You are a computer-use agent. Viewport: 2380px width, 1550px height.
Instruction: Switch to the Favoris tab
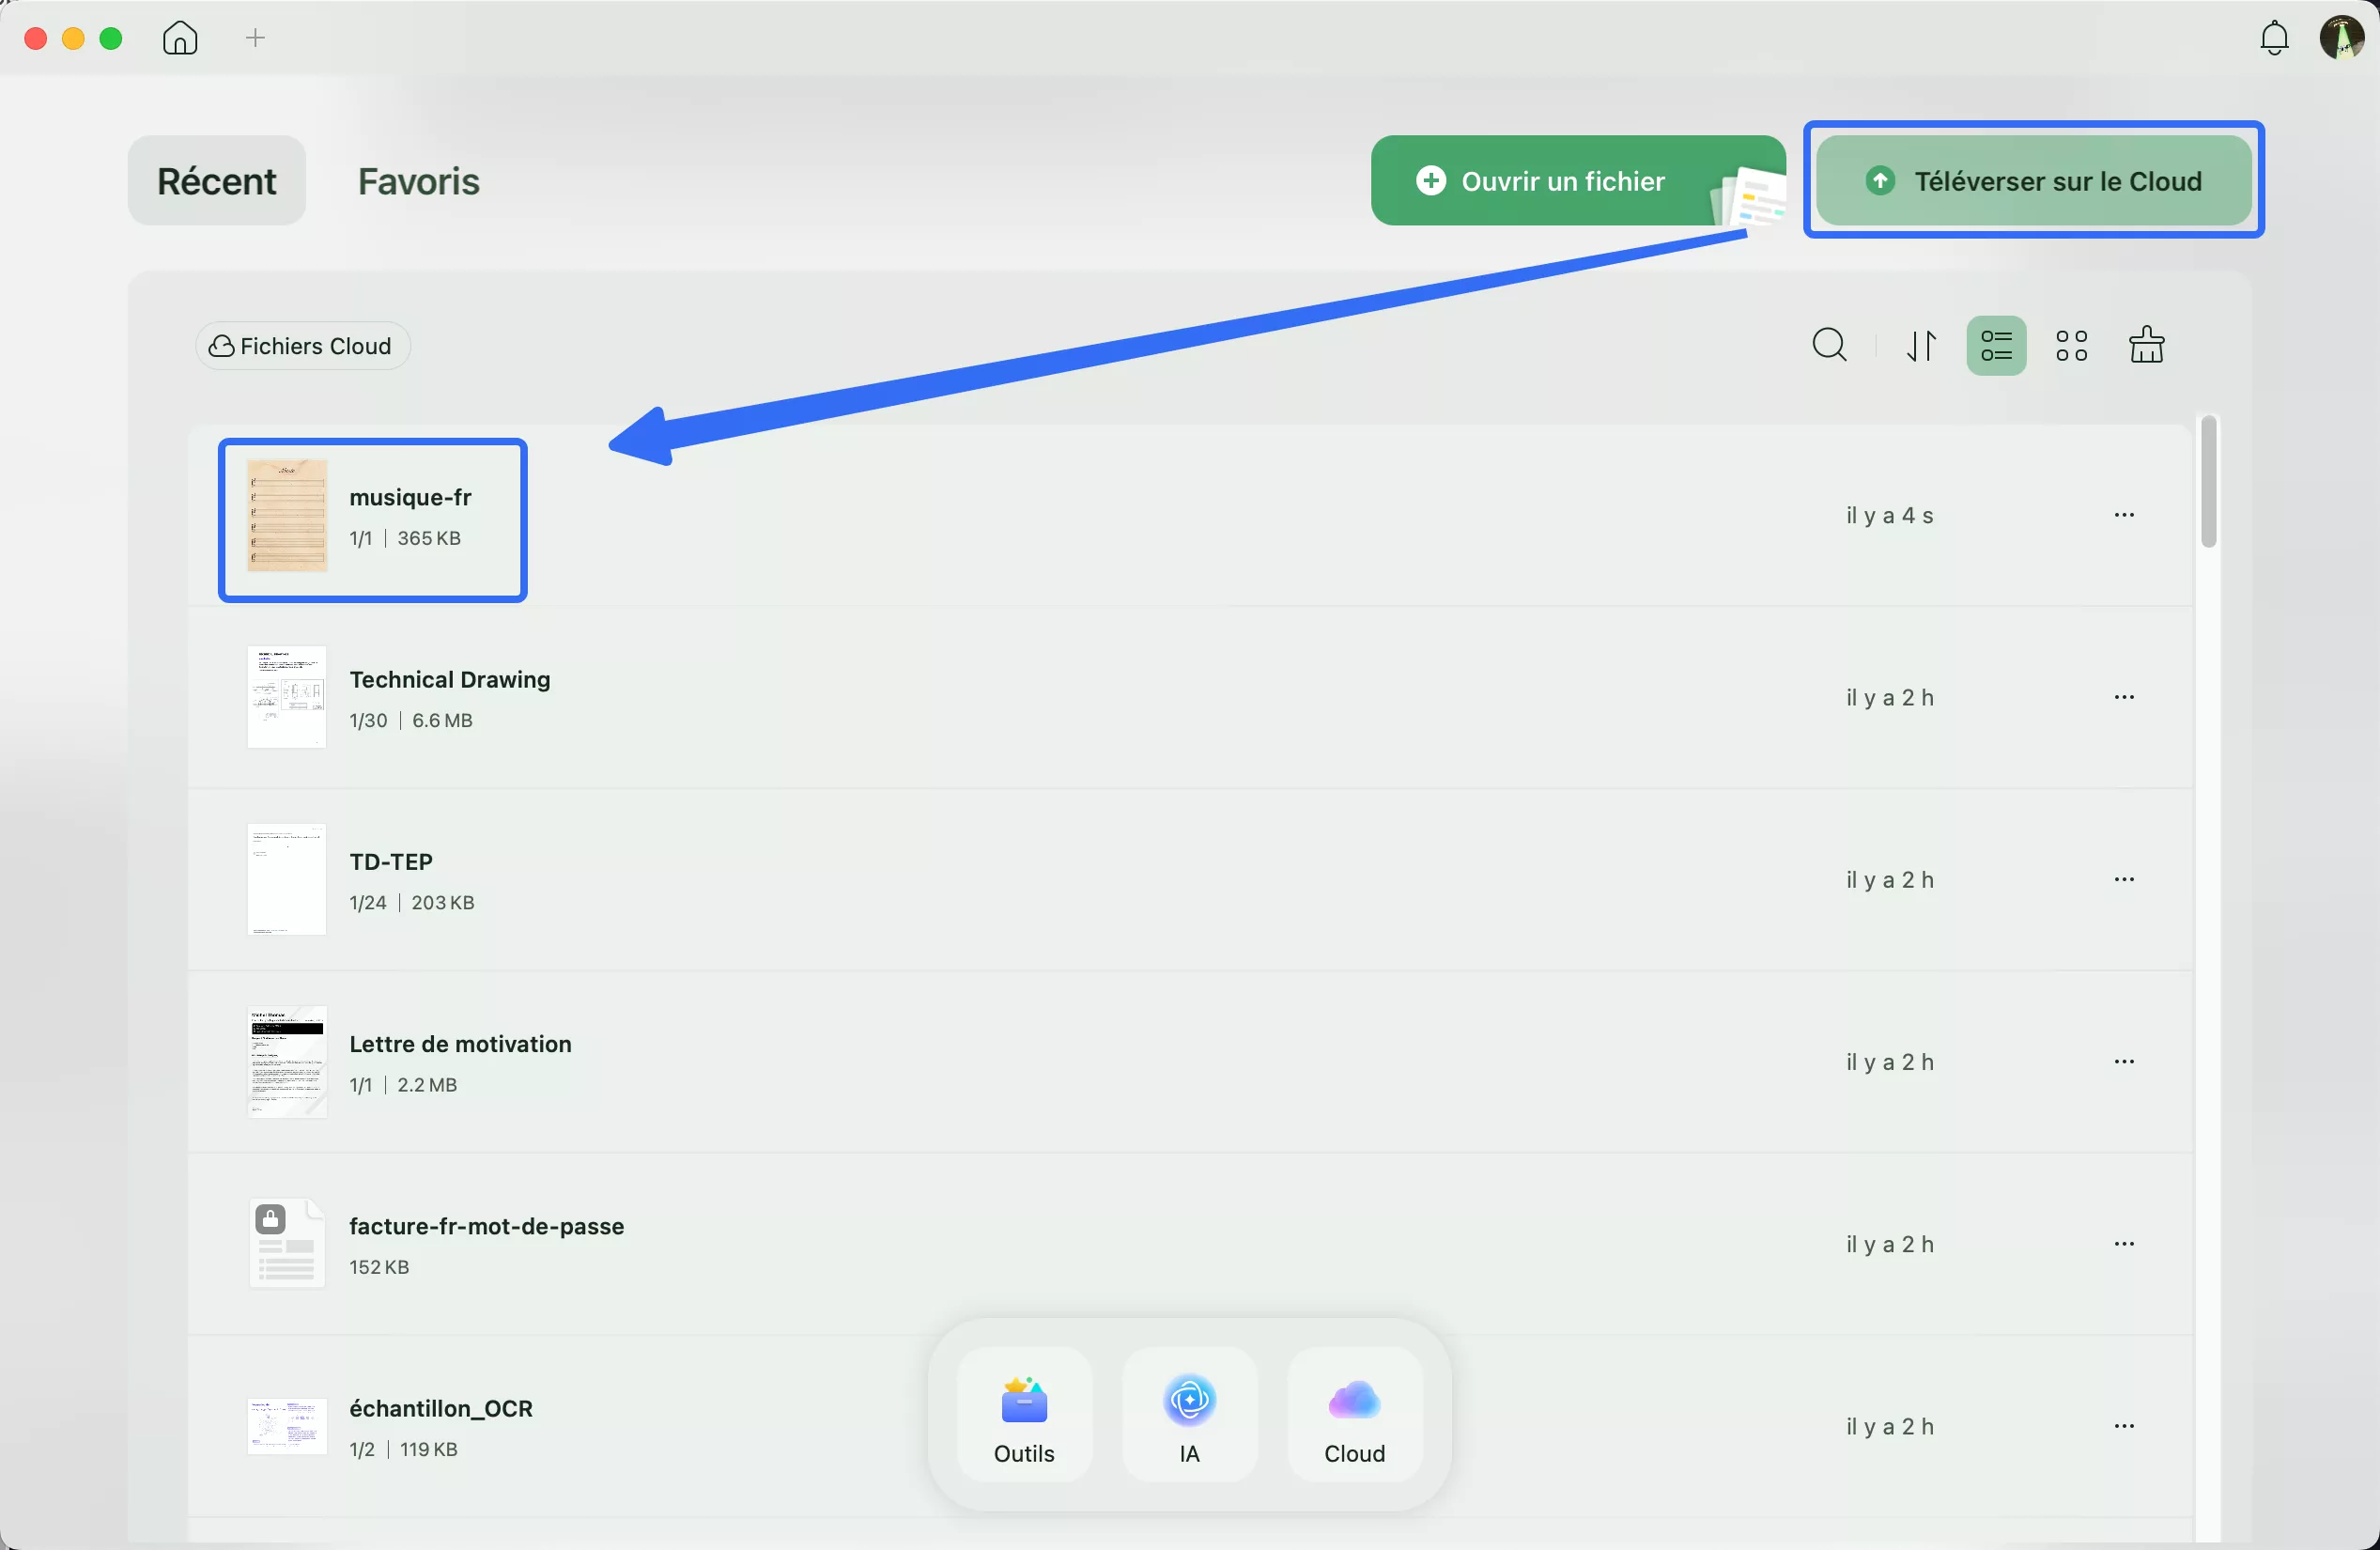click(418, 181)
